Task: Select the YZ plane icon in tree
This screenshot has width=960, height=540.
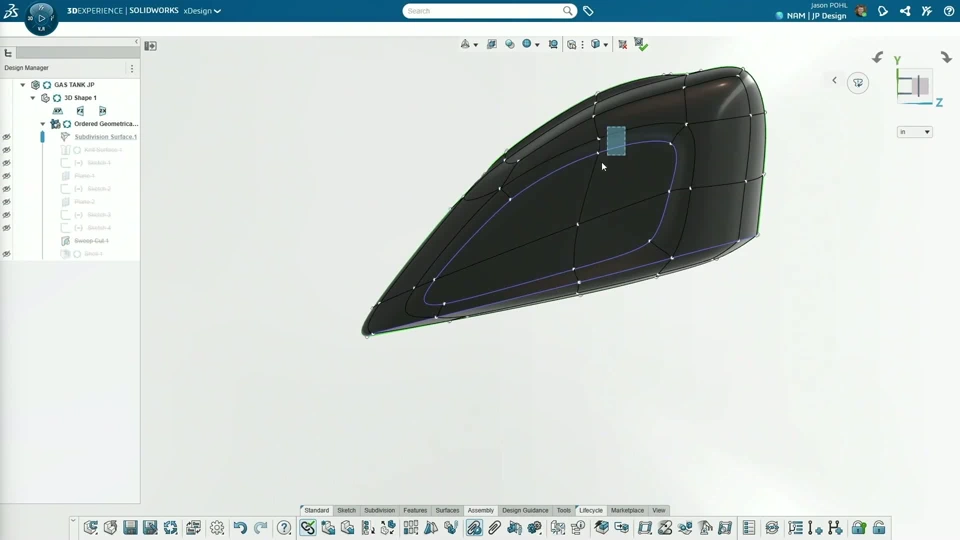Action: [80, 111]
